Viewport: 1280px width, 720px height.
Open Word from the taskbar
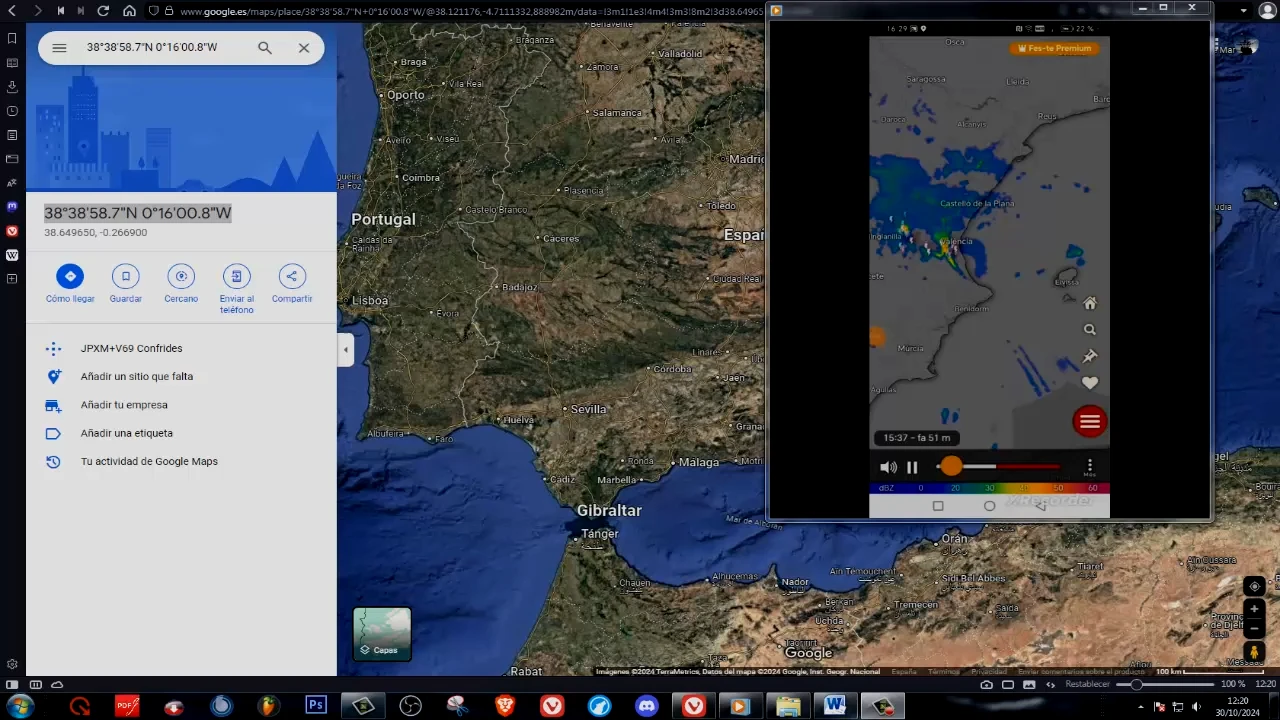pyautogui.click(x=835, y=706)
